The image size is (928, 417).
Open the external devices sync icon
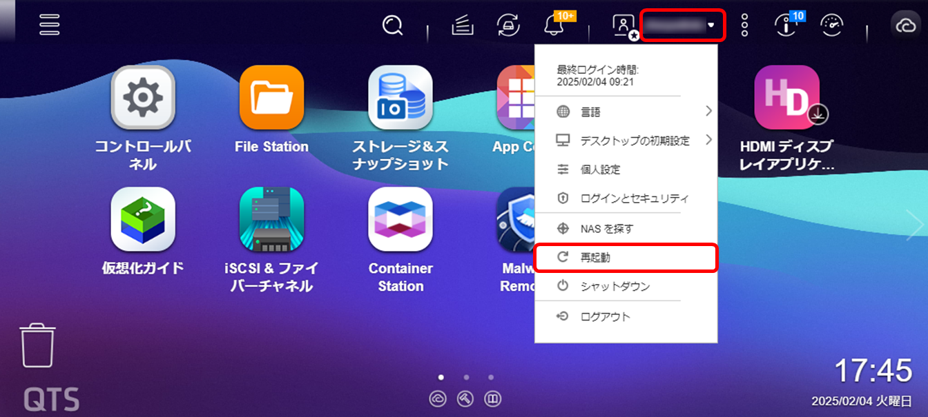tap(508, 25)
